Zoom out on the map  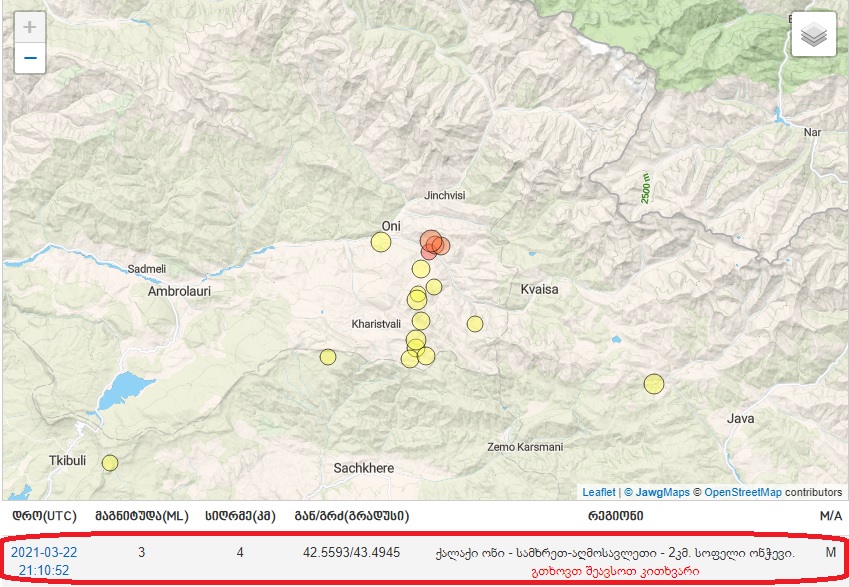[30, 59]
